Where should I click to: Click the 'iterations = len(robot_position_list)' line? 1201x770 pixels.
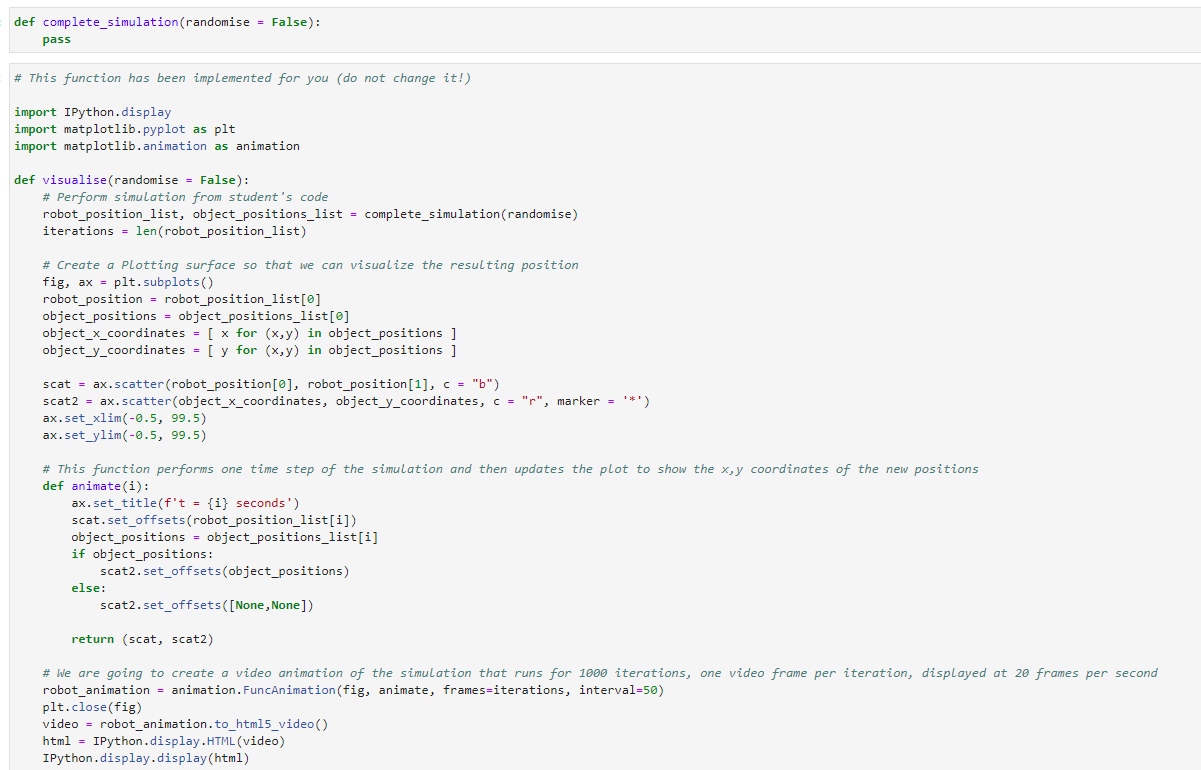pyautogui.click(x=174, y=231)
